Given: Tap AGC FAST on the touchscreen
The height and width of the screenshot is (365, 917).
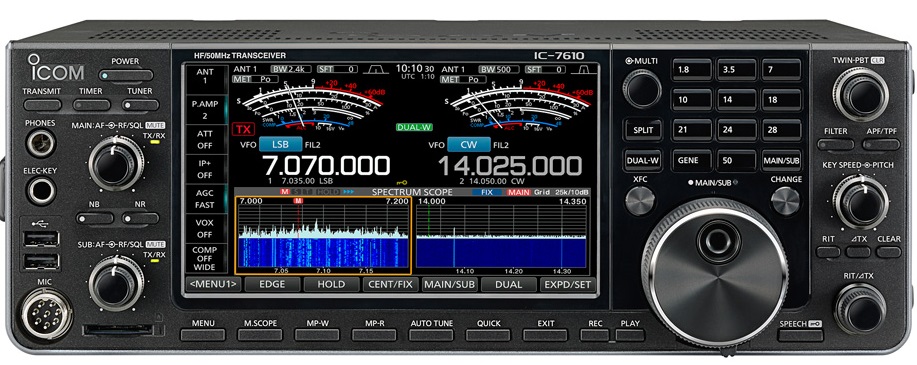Looking at the screenshot, I should (205, 199).
